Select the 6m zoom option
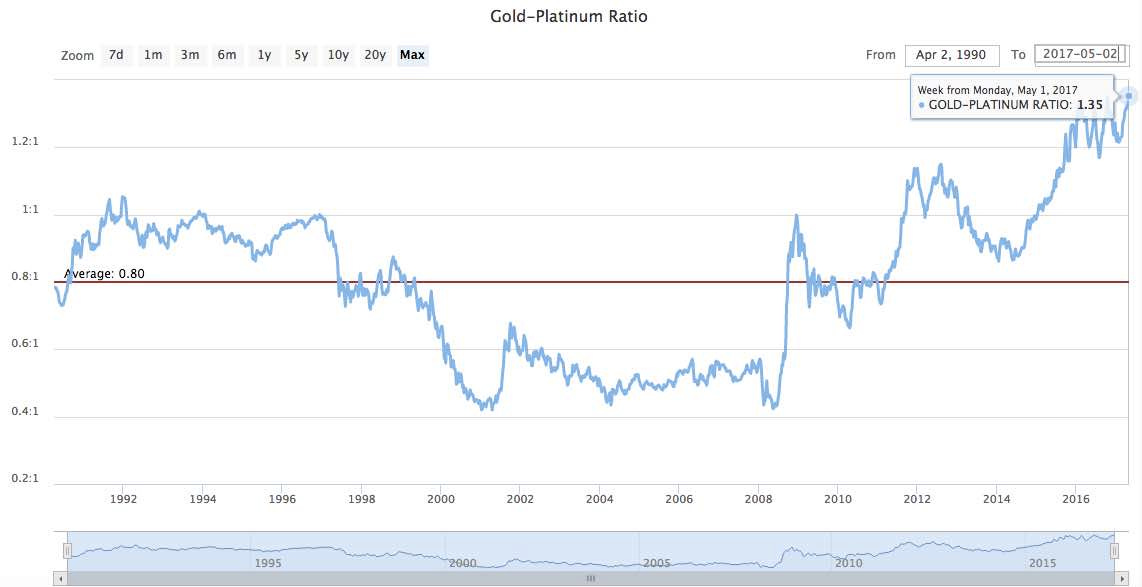Viewport: 1142px width, 587px height. 227,55
